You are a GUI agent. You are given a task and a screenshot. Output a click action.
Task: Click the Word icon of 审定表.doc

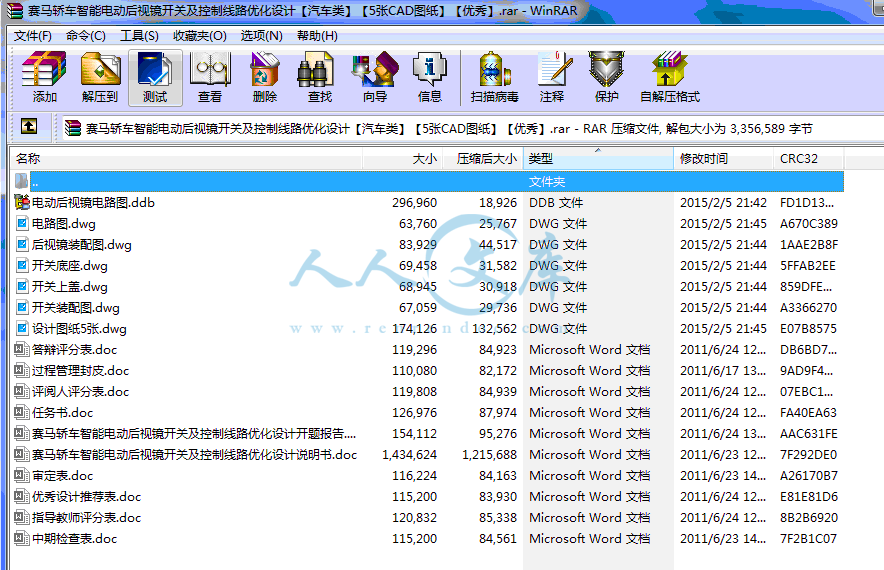tap(21, 475)
